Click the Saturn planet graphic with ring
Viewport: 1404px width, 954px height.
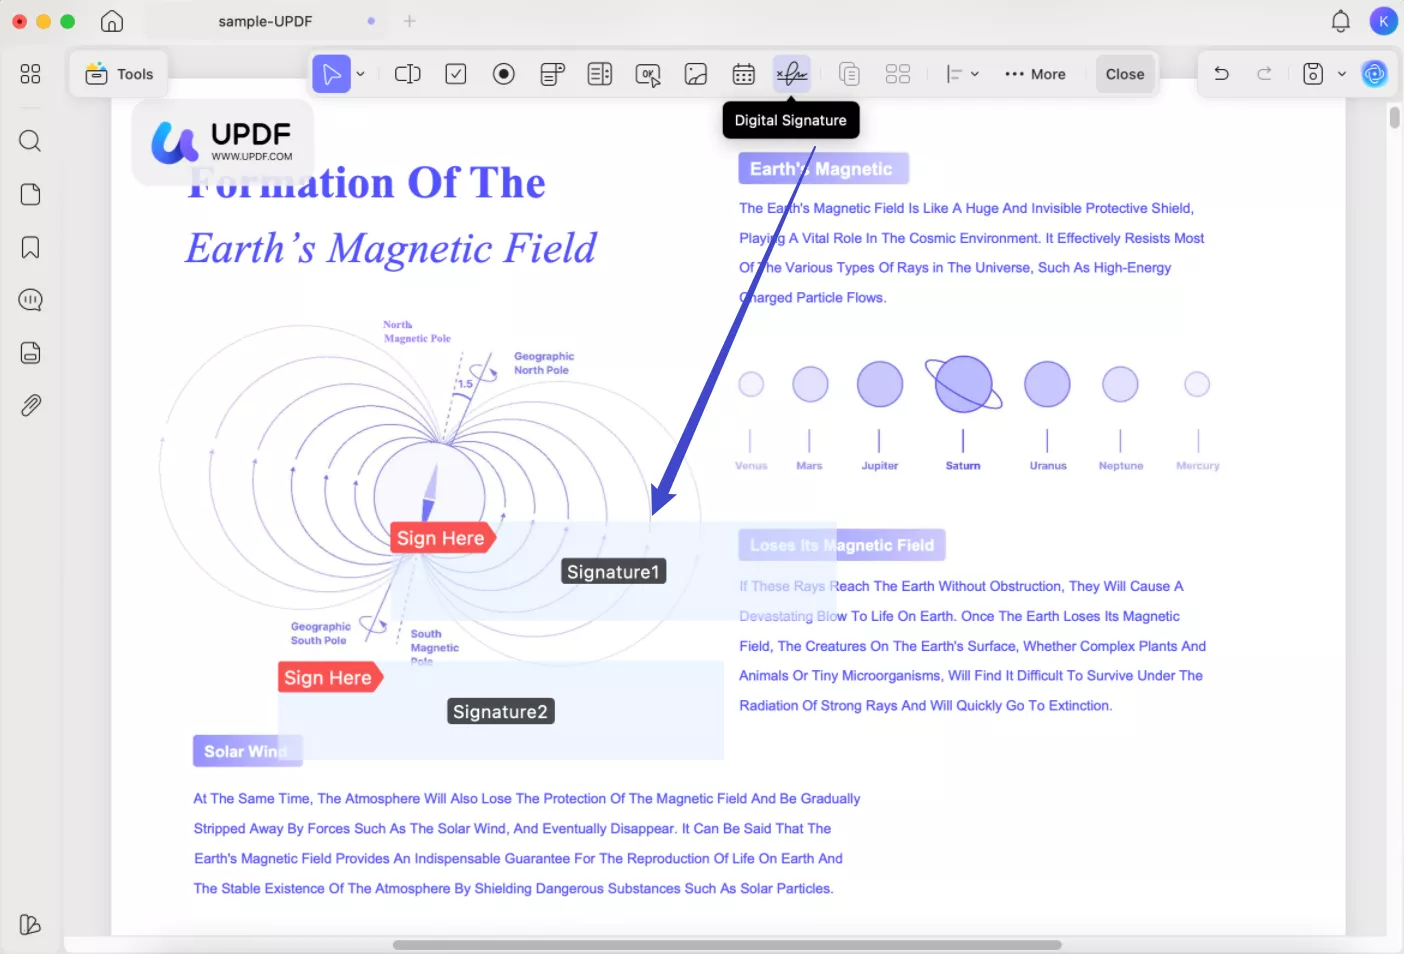[963, 384]
